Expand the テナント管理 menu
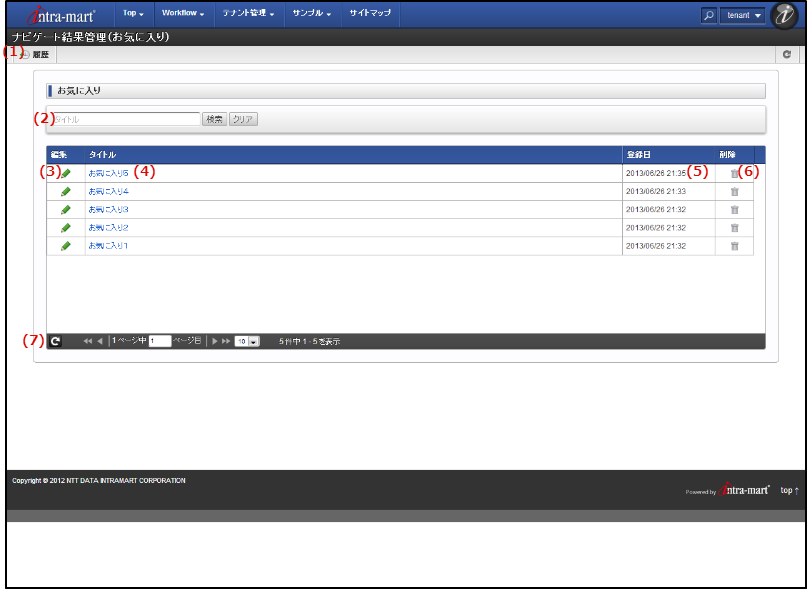This screenshot has width=807, height=589. pos(248,13)
